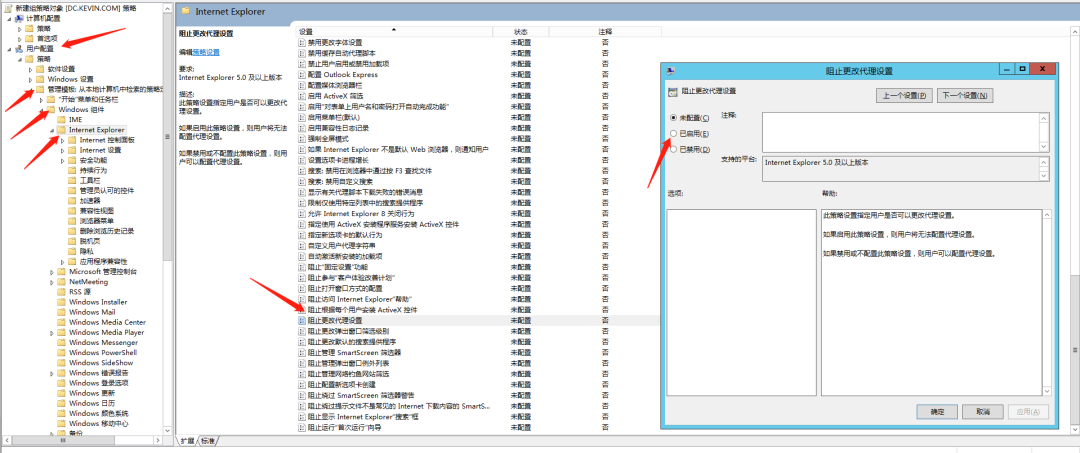Viewport: 1080px width, 453px height.
Task: Sort list by 设置 column header
Action: pyautogui.click(x=394, y=32)
